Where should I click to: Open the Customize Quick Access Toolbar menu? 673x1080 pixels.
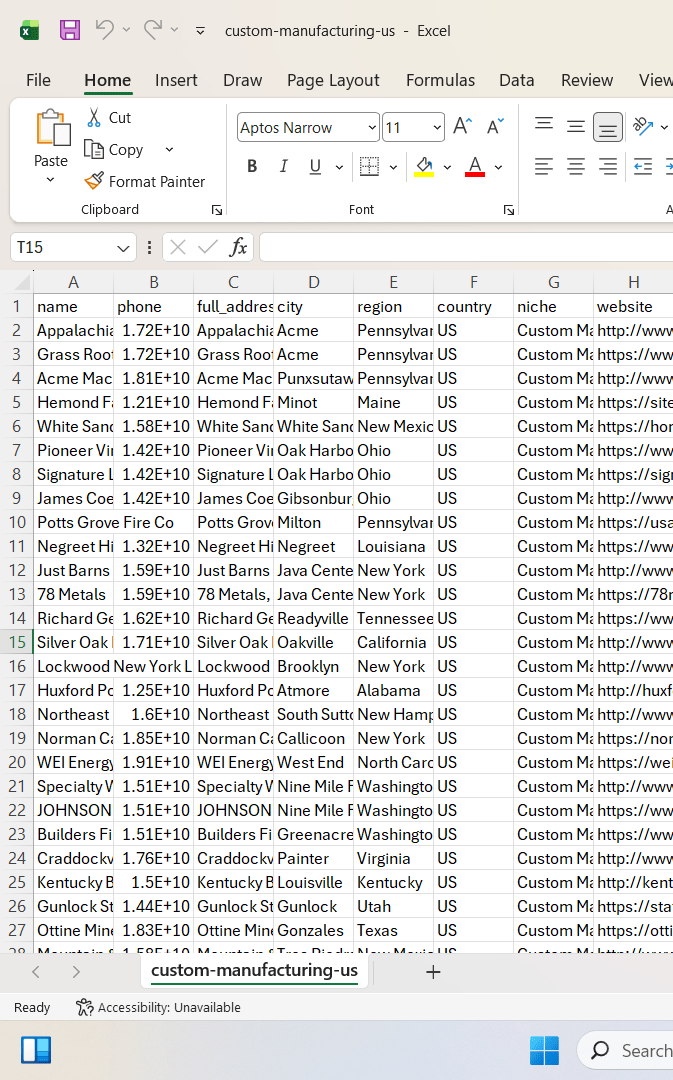pos(200,31)
